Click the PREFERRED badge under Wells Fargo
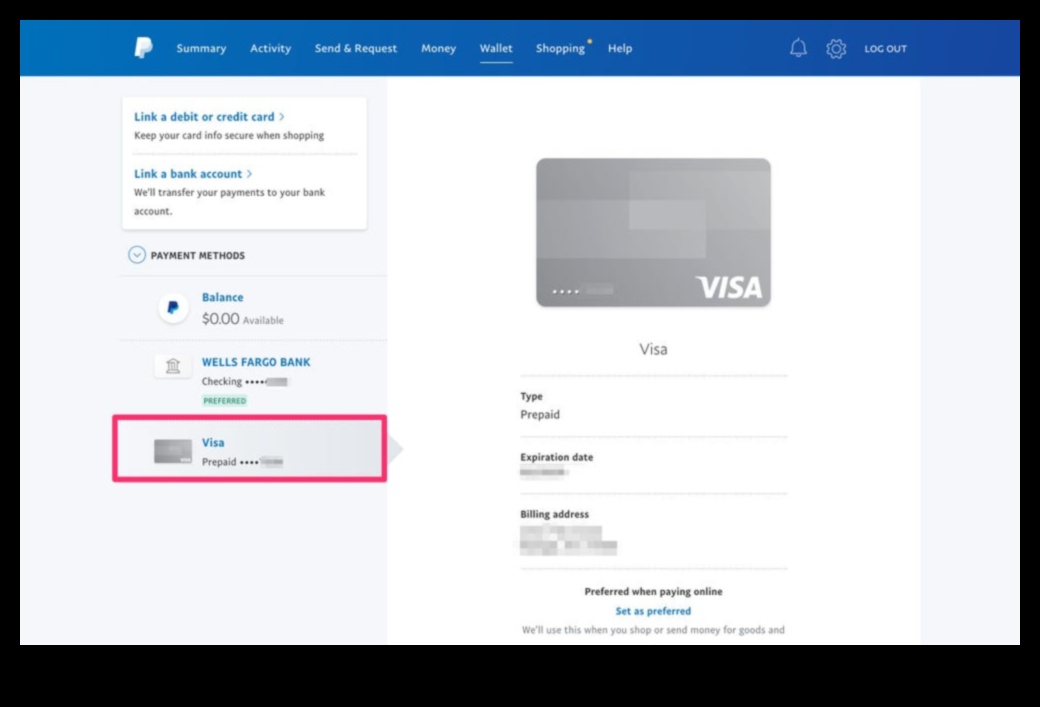Viewport: 1040px width, 707px height. 225,401
